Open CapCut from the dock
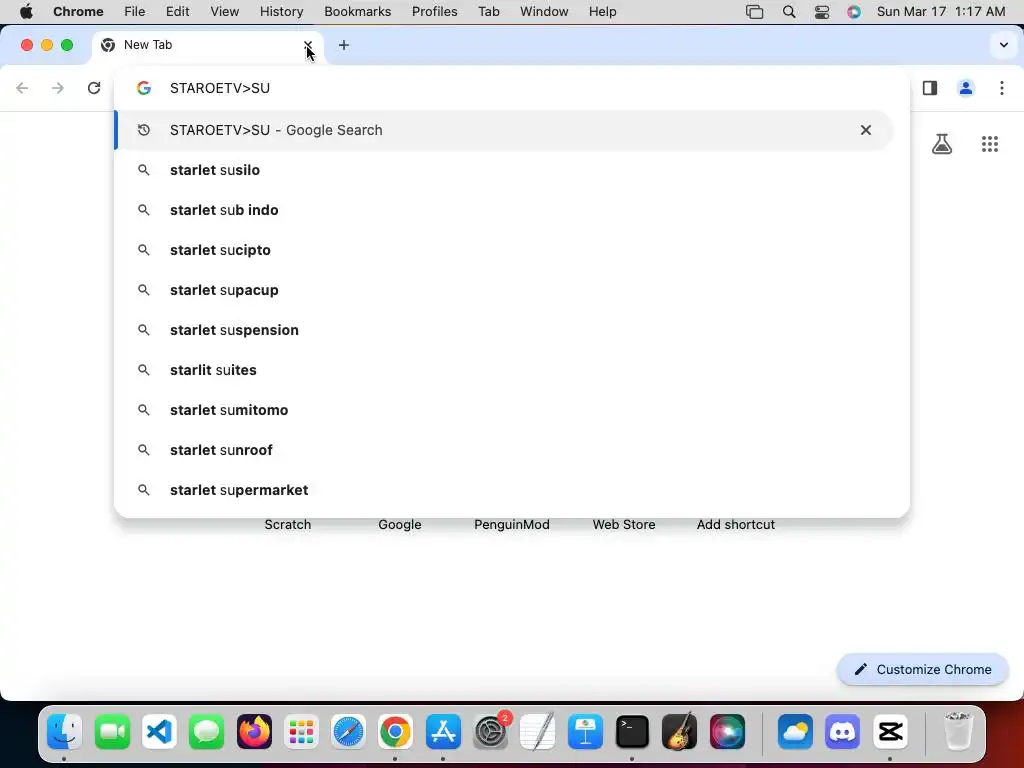This screenshot has height=768, width=1024. coord(890,731)
